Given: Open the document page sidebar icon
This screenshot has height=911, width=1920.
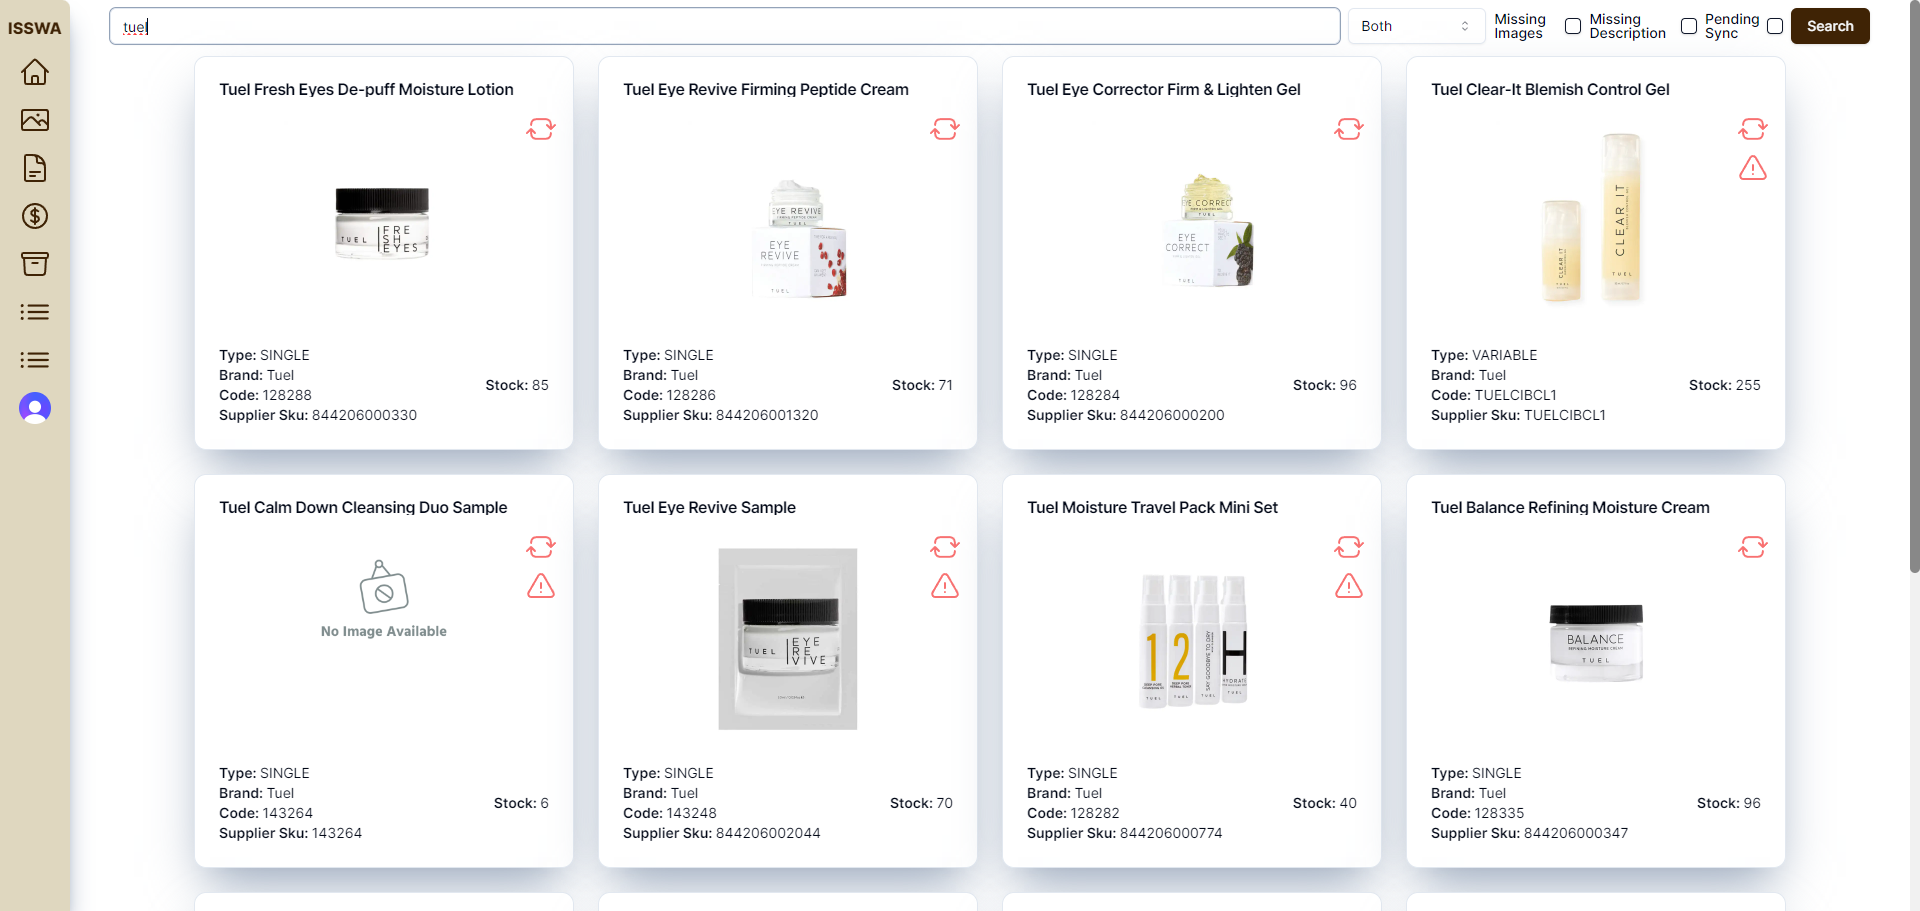Looking at the screenshot, I should 35,168.
